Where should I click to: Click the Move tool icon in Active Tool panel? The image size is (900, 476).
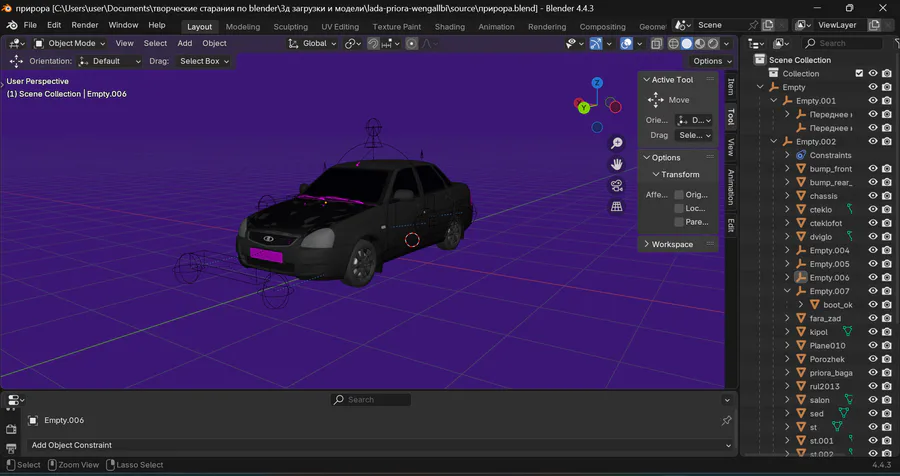point(655,100)
